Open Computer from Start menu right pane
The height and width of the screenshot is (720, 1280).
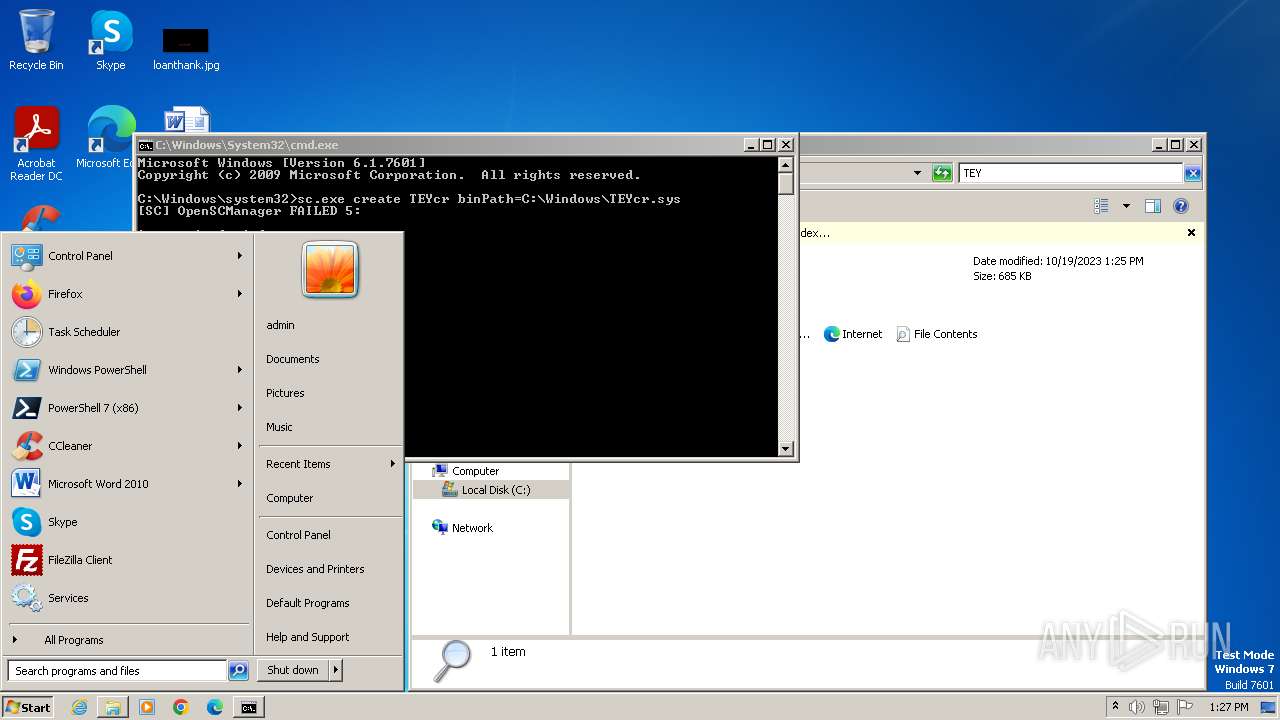(289, 498)
